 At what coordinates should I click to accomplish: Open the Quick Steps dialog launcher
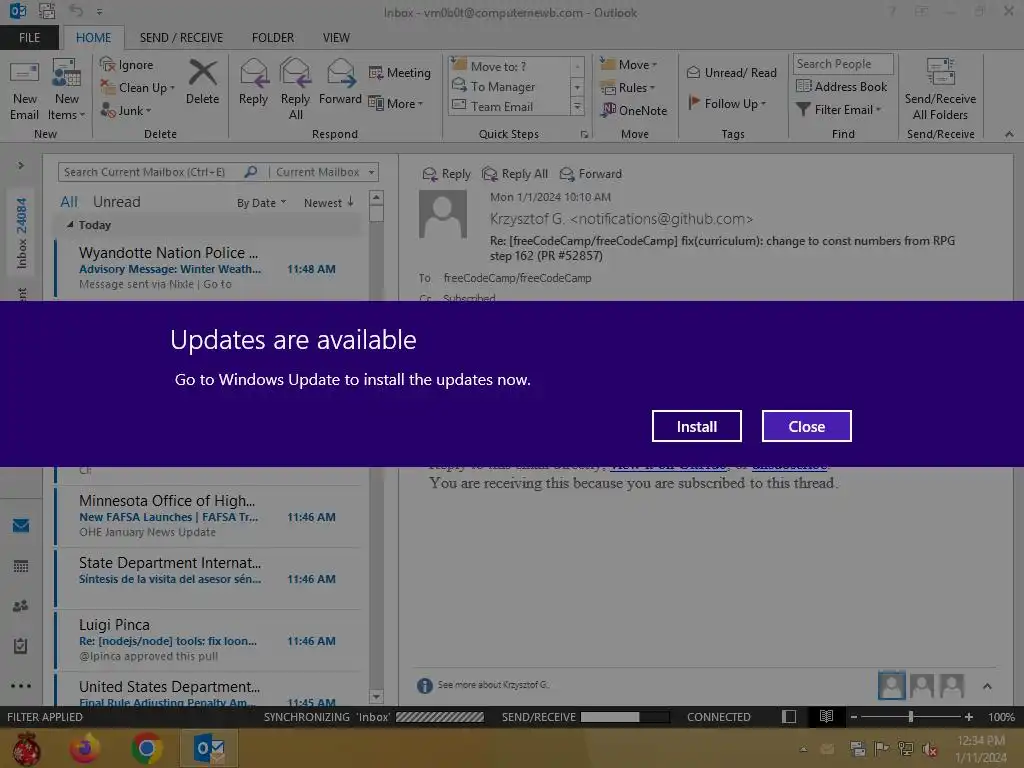coord(584,135)
